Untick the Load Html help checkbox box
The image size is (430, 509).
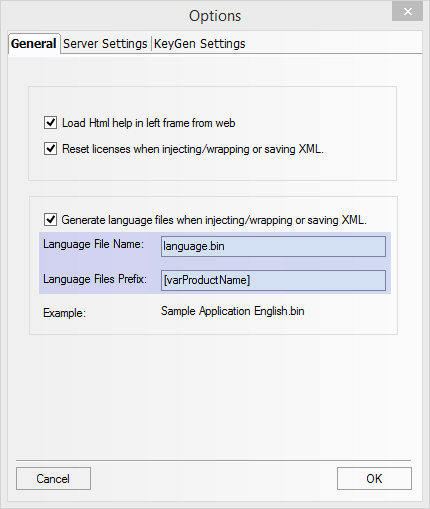click(x=50, y=123)
